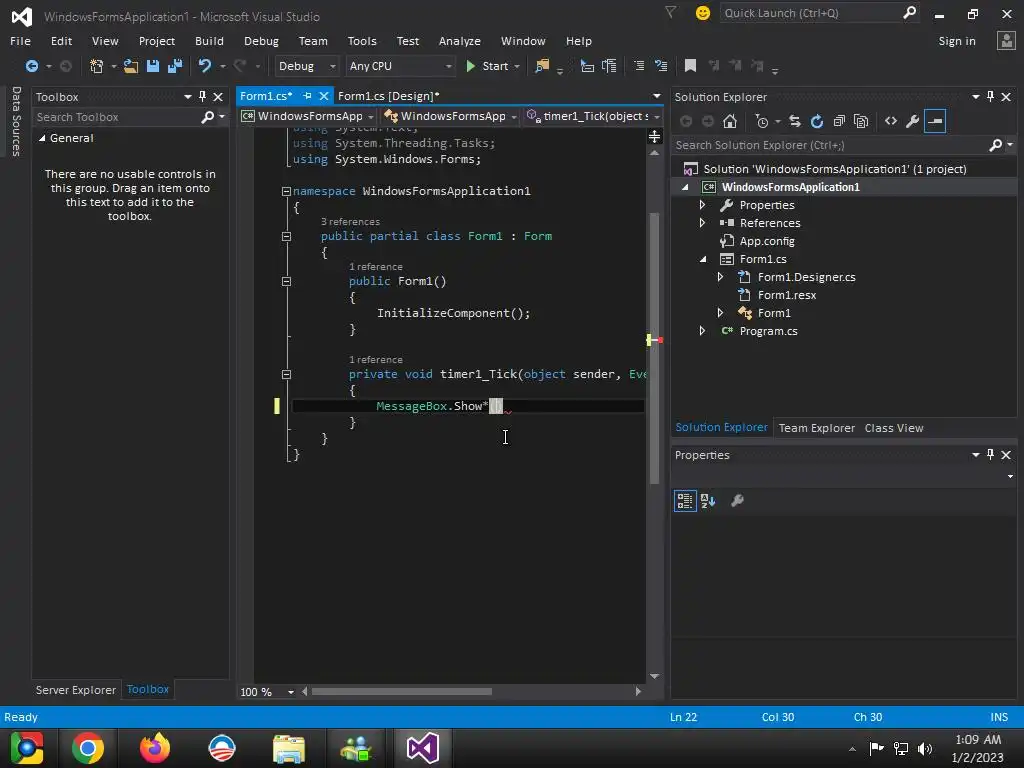Select App.config in Solution Explorer
Image resolution: width=1024 pixels, height=768 pixels.
point(767,241)
